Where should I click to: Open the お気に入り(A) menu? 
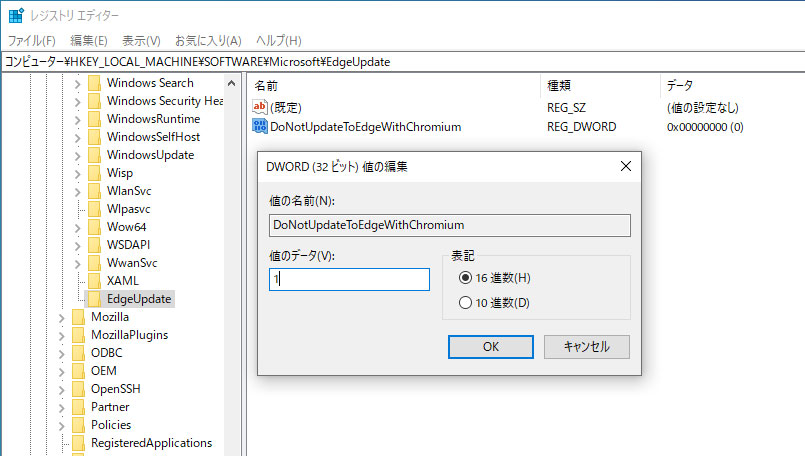click(x=208, y=41)
